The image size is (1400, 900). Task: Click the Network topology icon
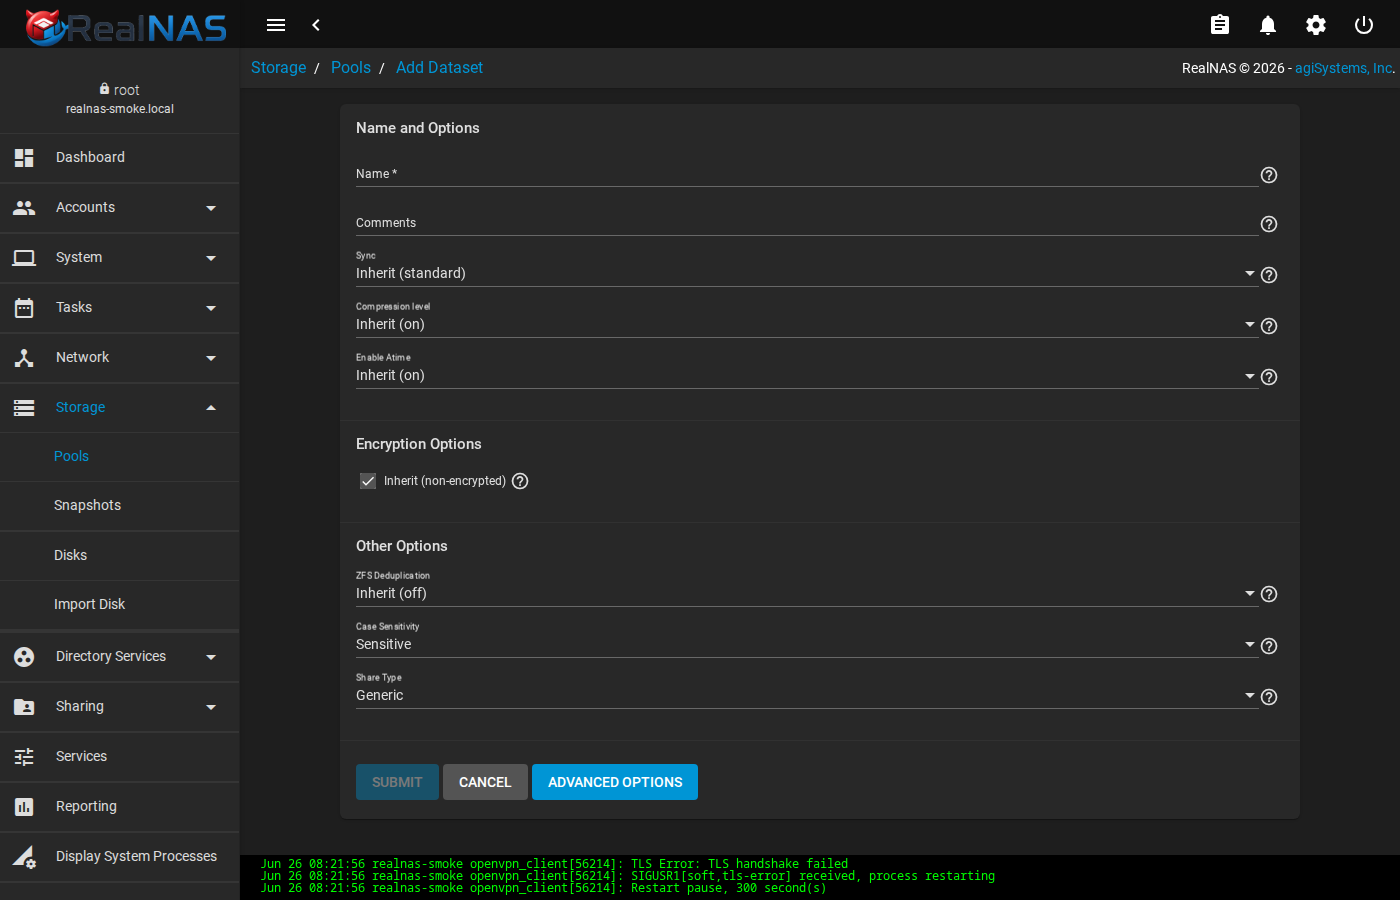[x=24, y=357]
